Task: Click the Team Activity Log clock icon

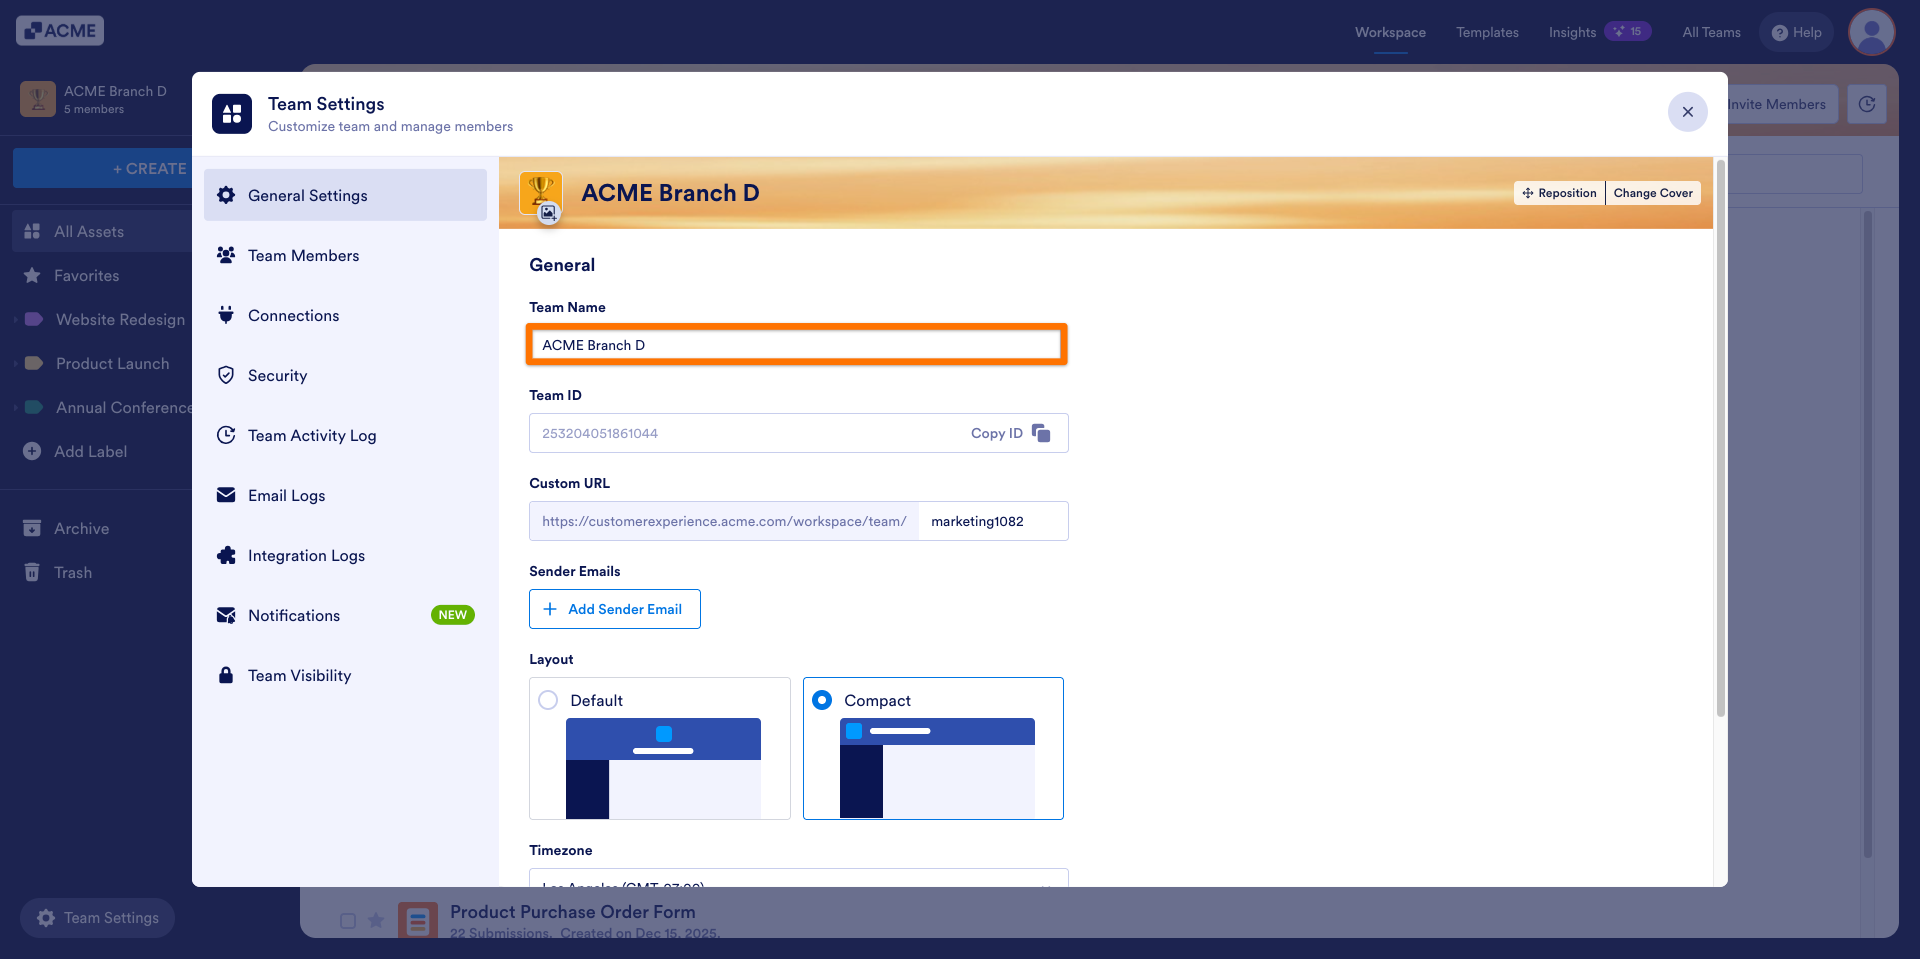Action: pyautogui.click(x=226, y=435)
